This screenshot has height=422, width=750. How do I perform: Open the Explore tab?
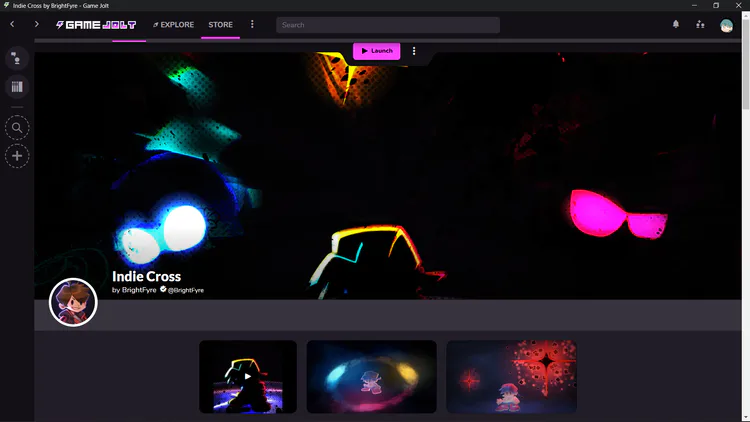pyautogui.click(x=174, y=24)
